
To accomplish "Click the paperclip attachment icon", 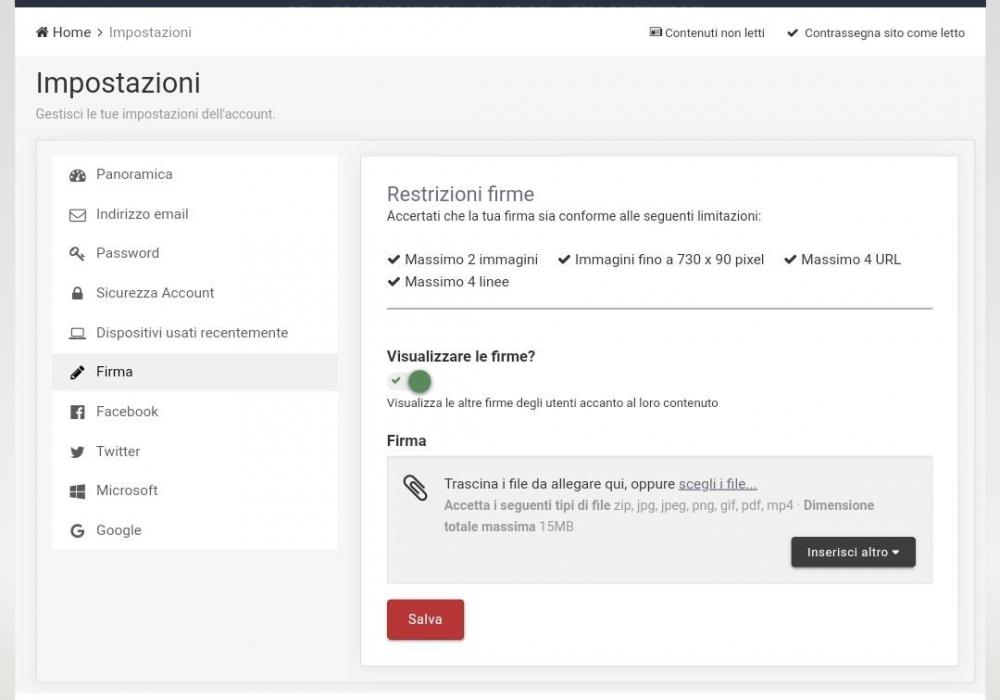I will pyautogui.click(x=415, y=488).
